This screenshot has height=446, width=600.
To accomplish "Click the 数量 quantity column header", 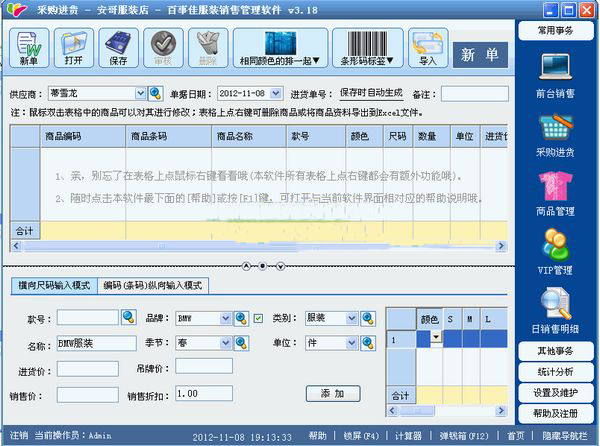I will pyautogui.click(x=431, y=136).
